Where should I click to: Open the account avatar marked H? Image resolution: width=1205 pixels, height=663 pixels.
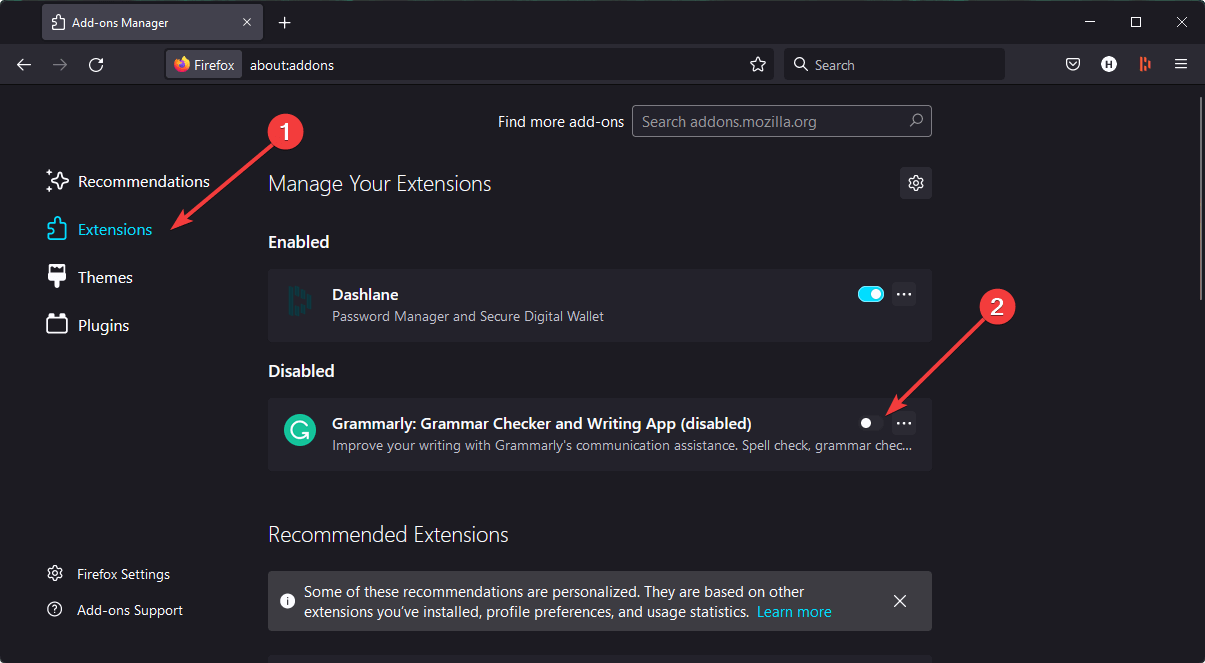pyautogui.click(x=1109, y=65)
